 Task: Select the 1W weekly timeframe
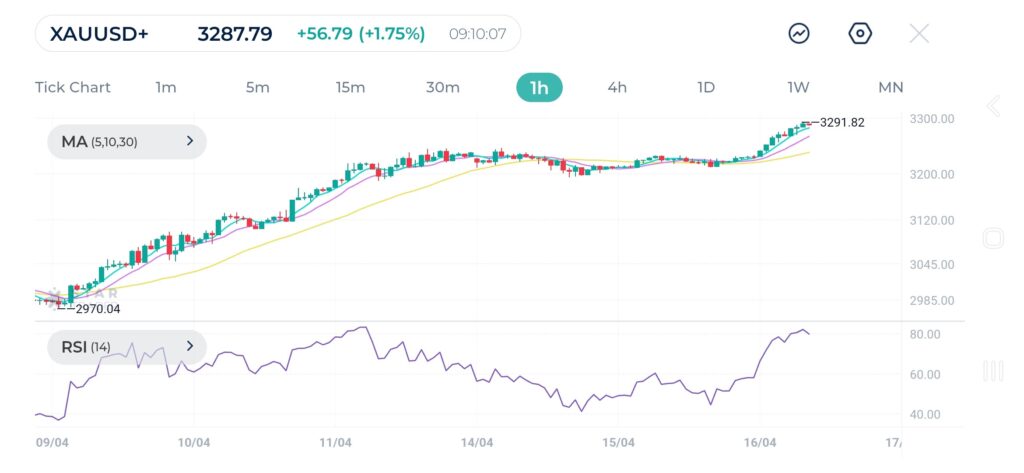click(x=798, y=87)
